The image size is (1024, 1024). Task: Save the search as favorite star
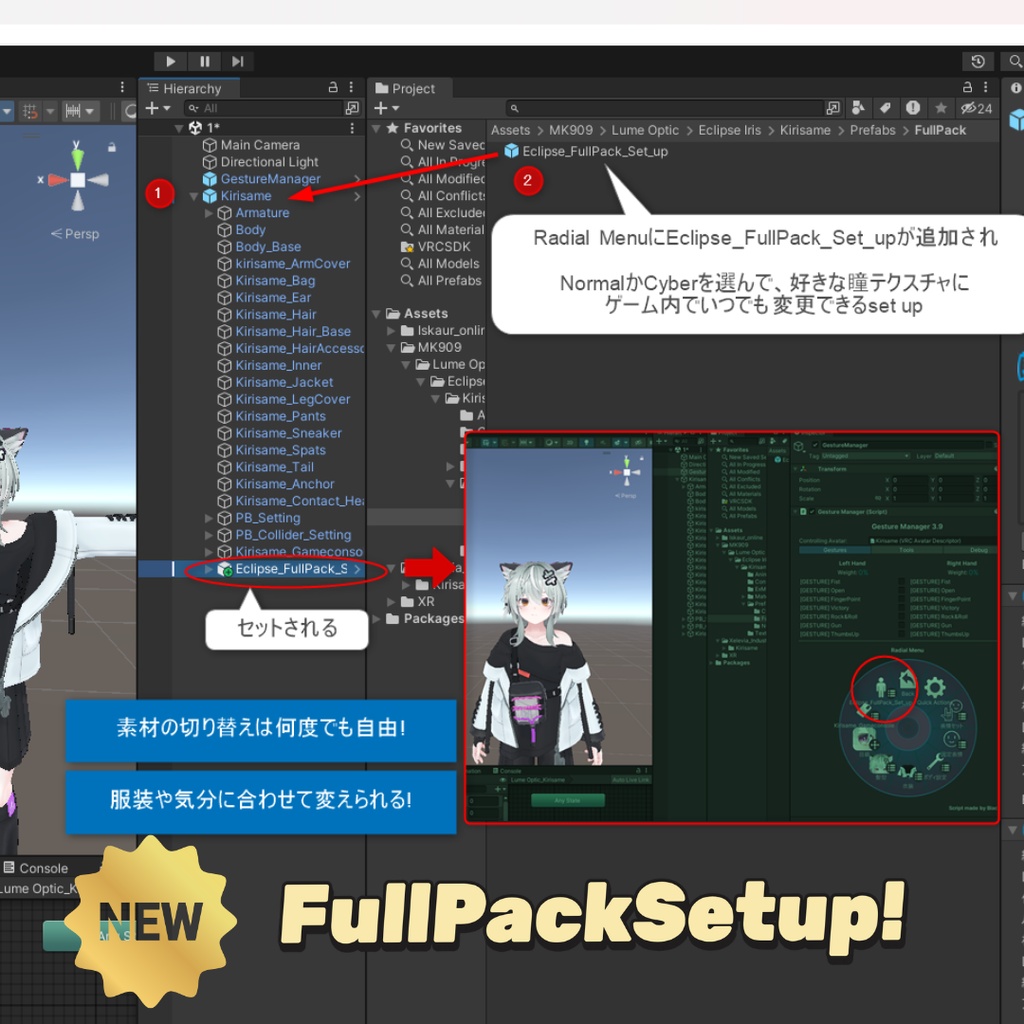[940, 108]
